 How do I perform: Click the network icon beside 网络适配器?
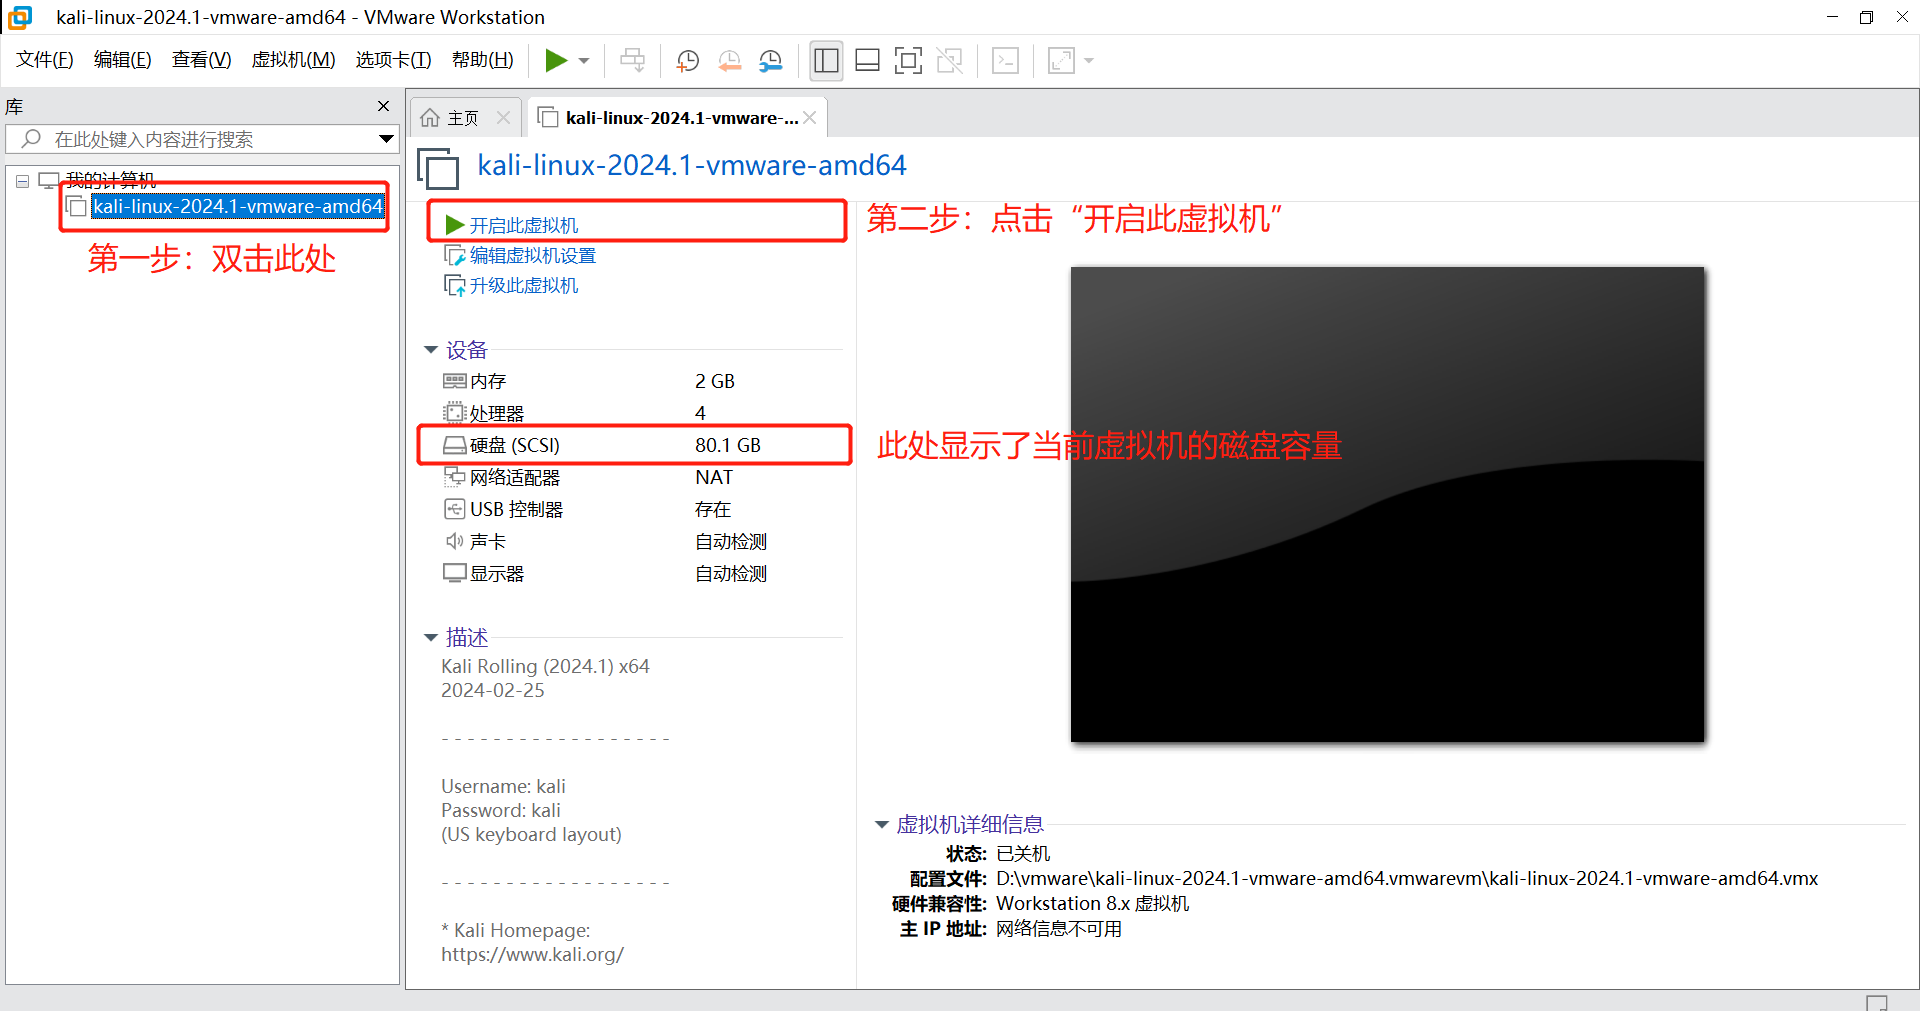455,476
